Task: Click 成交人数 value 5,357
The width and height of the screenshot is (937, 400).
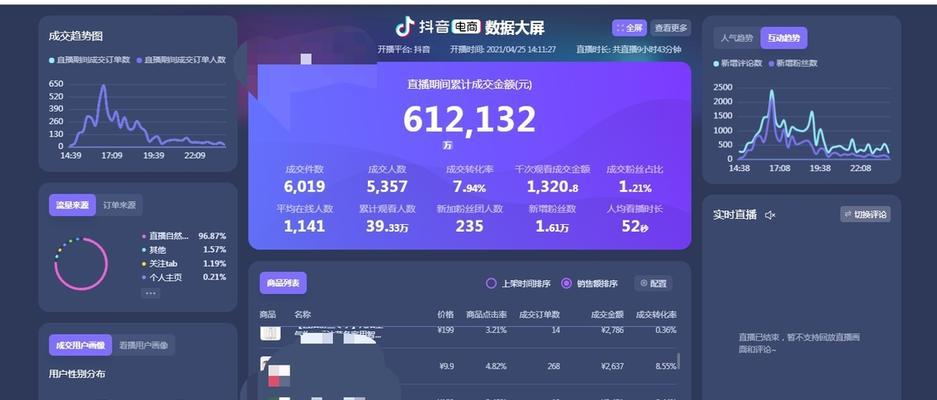Action: click(x=387, y=187)
